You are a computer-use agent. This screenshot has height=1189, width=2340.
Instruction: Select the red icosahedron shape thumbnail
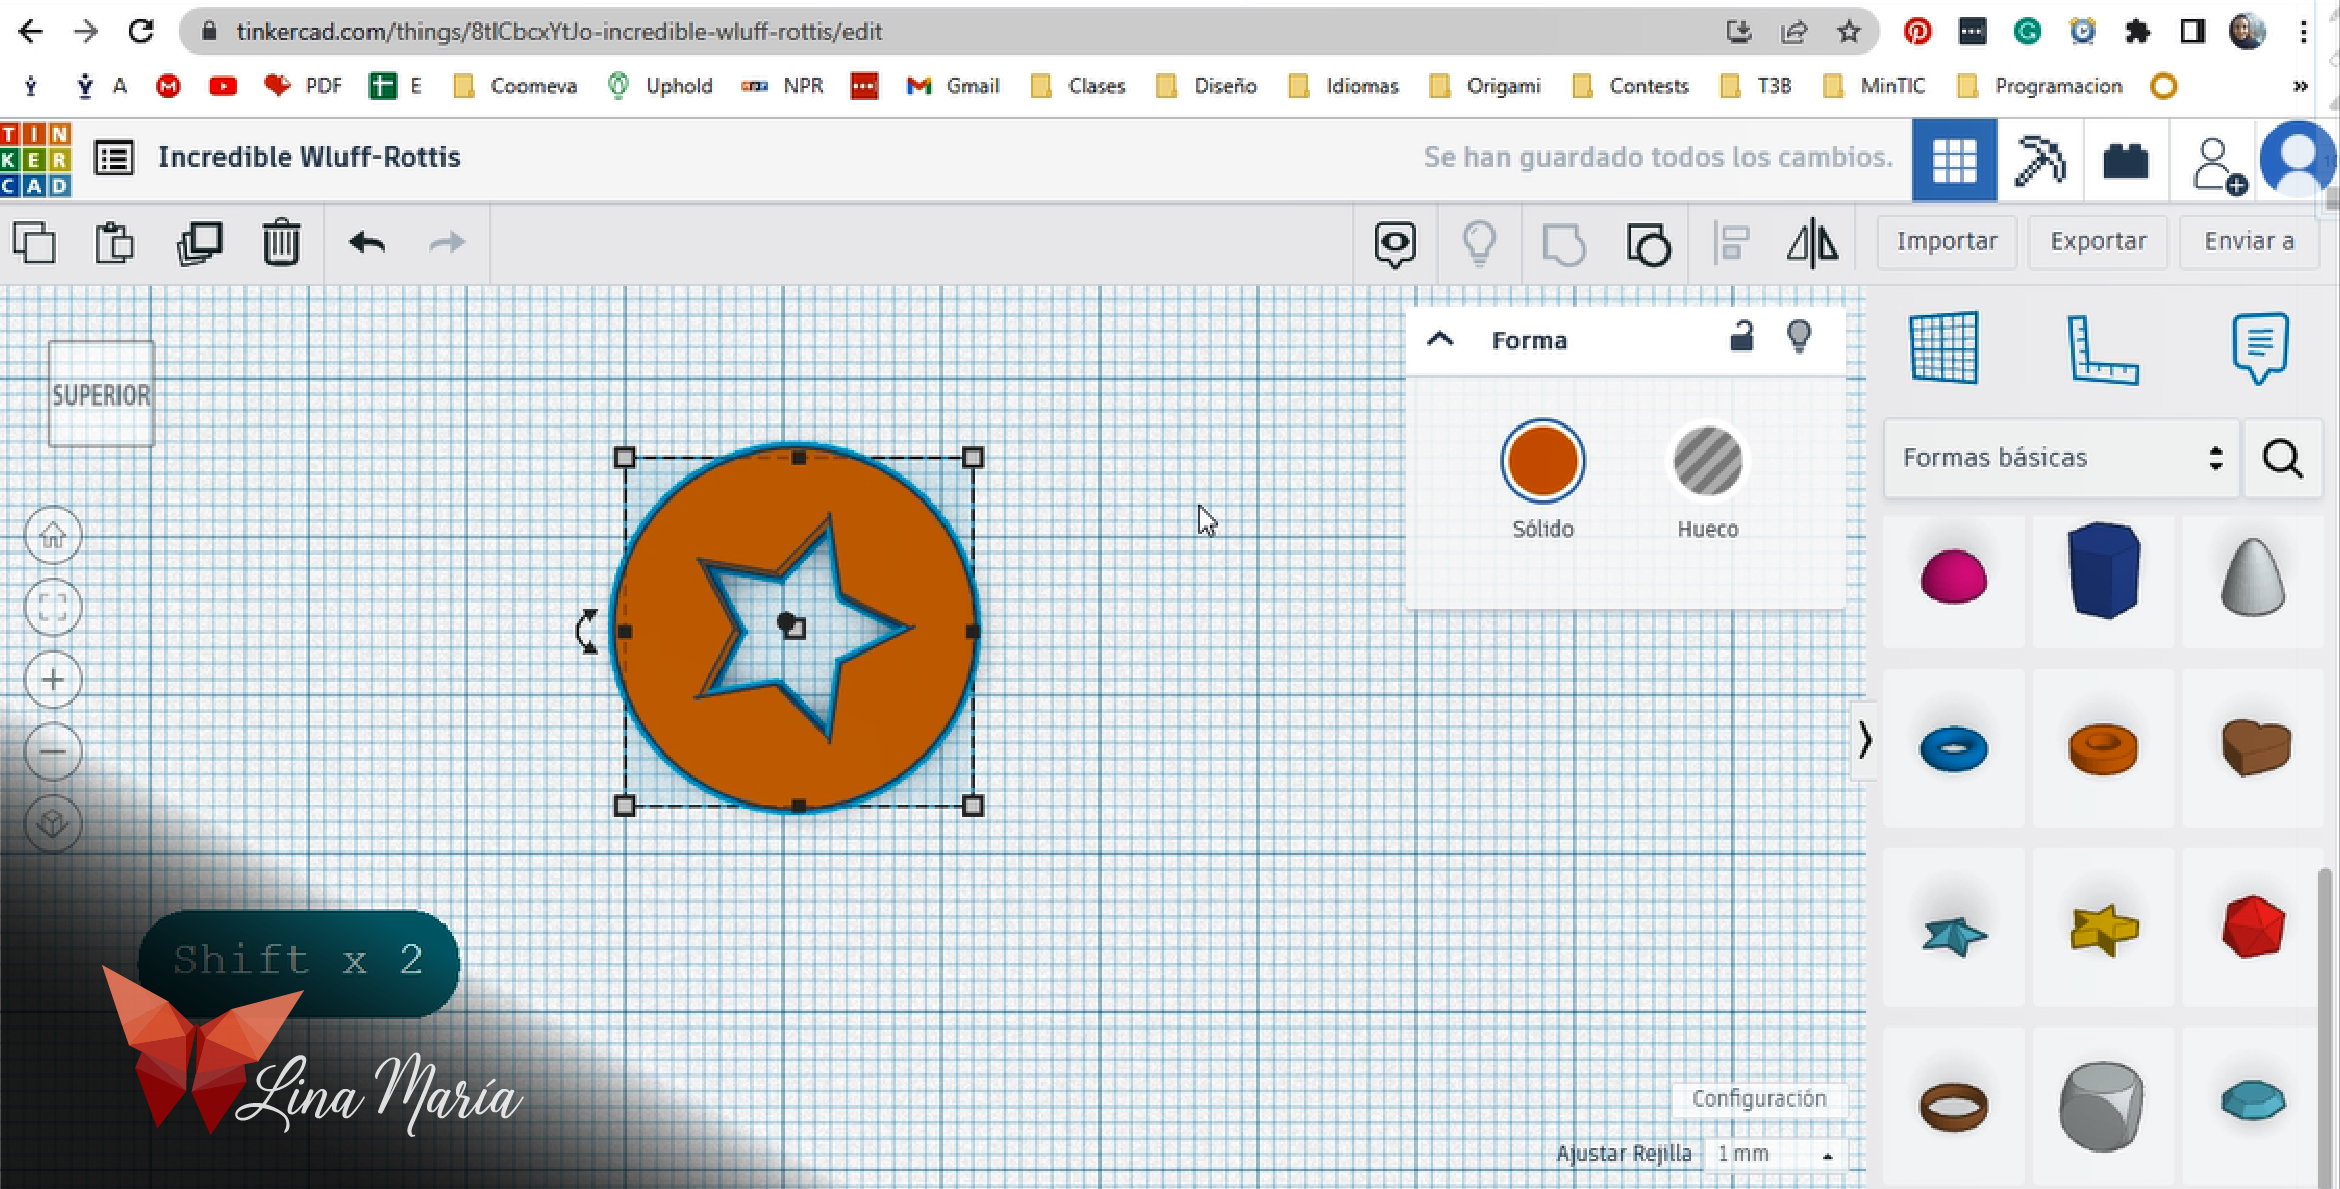2252,927
